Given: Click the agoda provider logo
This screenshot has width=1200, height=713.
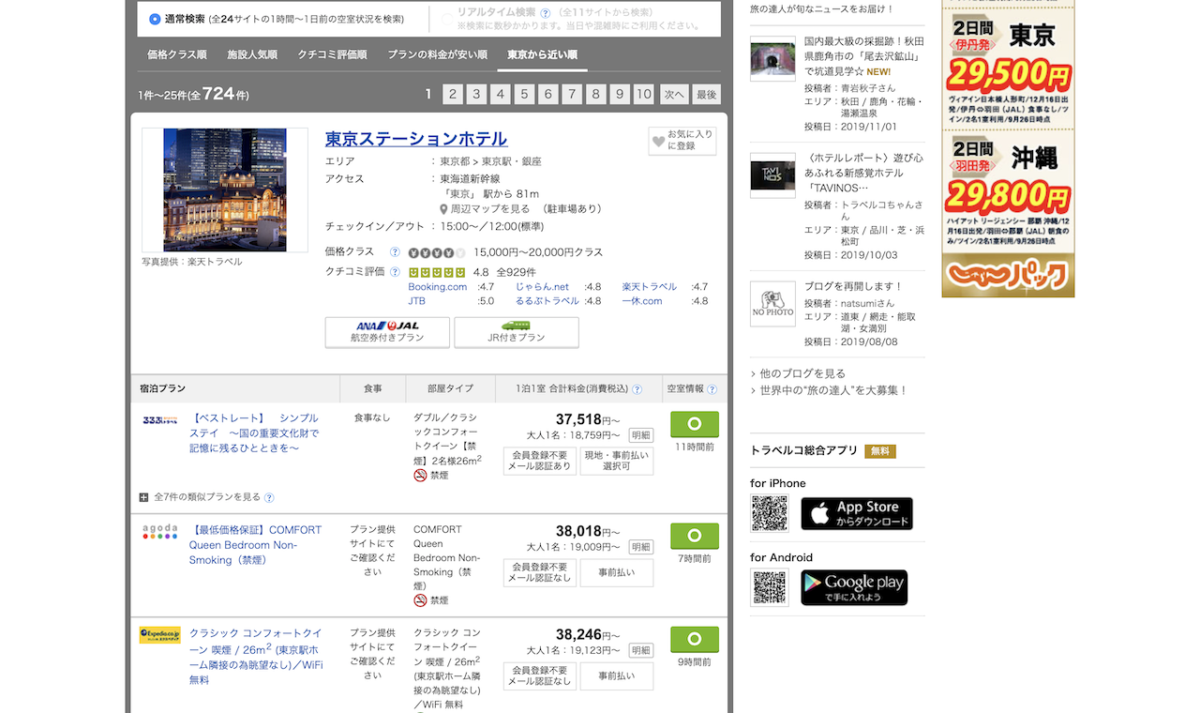Looking at the screenshot, I should (x=160, y=532).
